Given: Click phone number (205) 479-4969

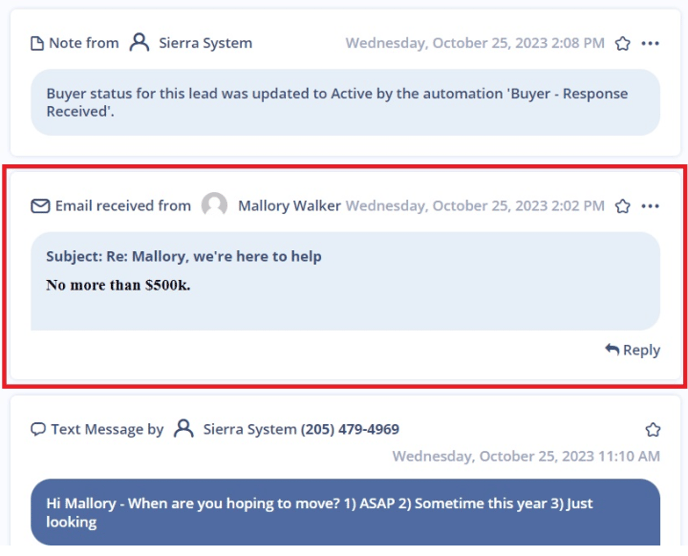Looking at the screenshot, I should pyautogui.click(x=350, y=429).
